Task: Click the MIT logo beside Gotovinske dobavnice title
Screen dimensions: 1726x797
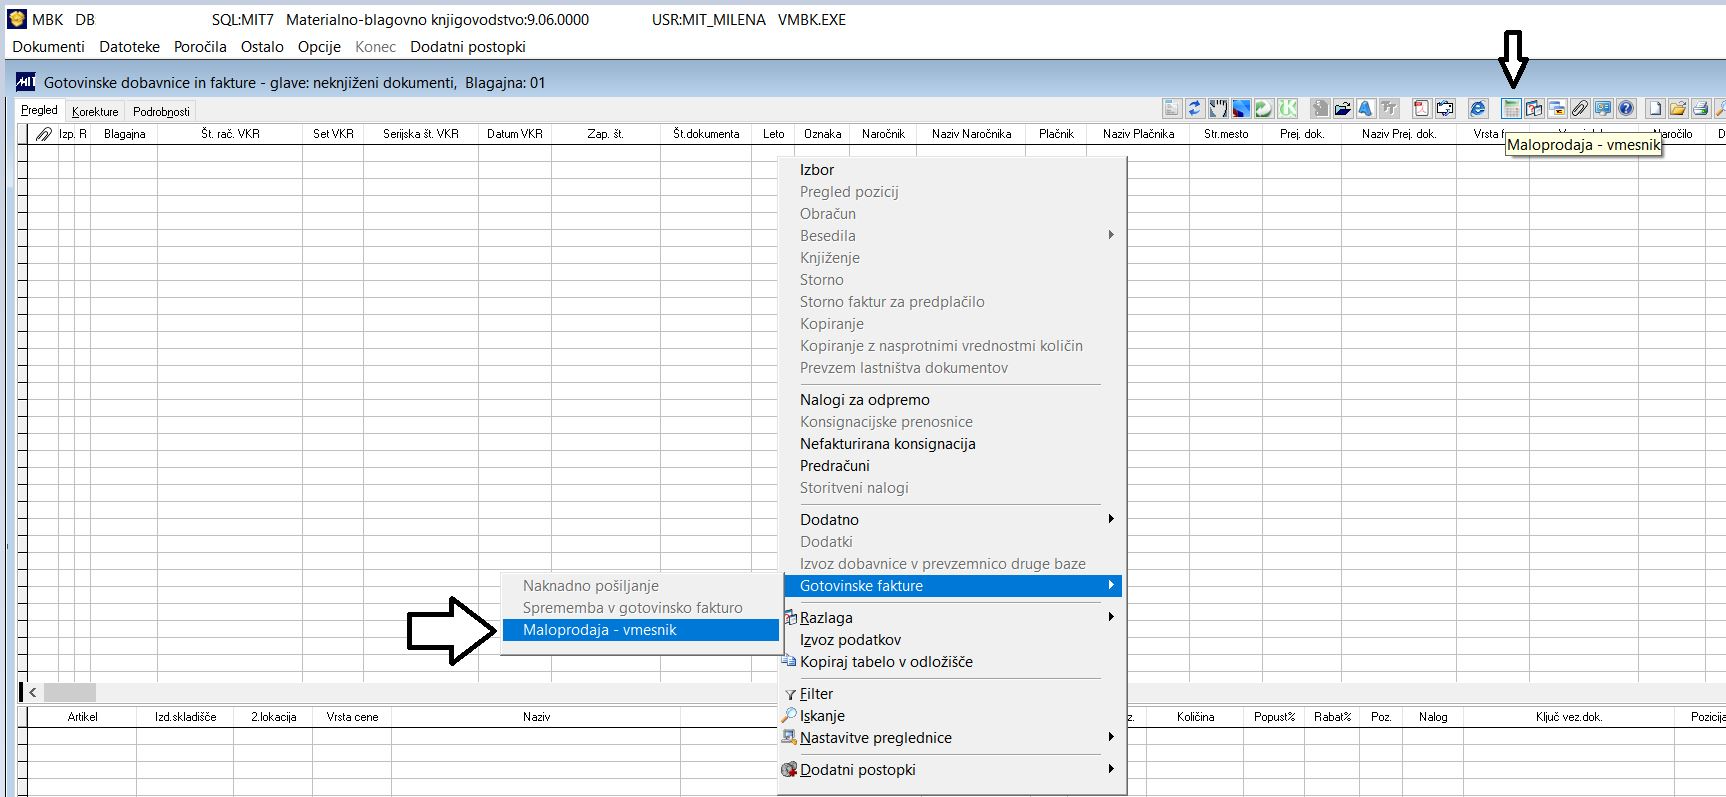Action: pyautogui.click(x=26, y=82)
